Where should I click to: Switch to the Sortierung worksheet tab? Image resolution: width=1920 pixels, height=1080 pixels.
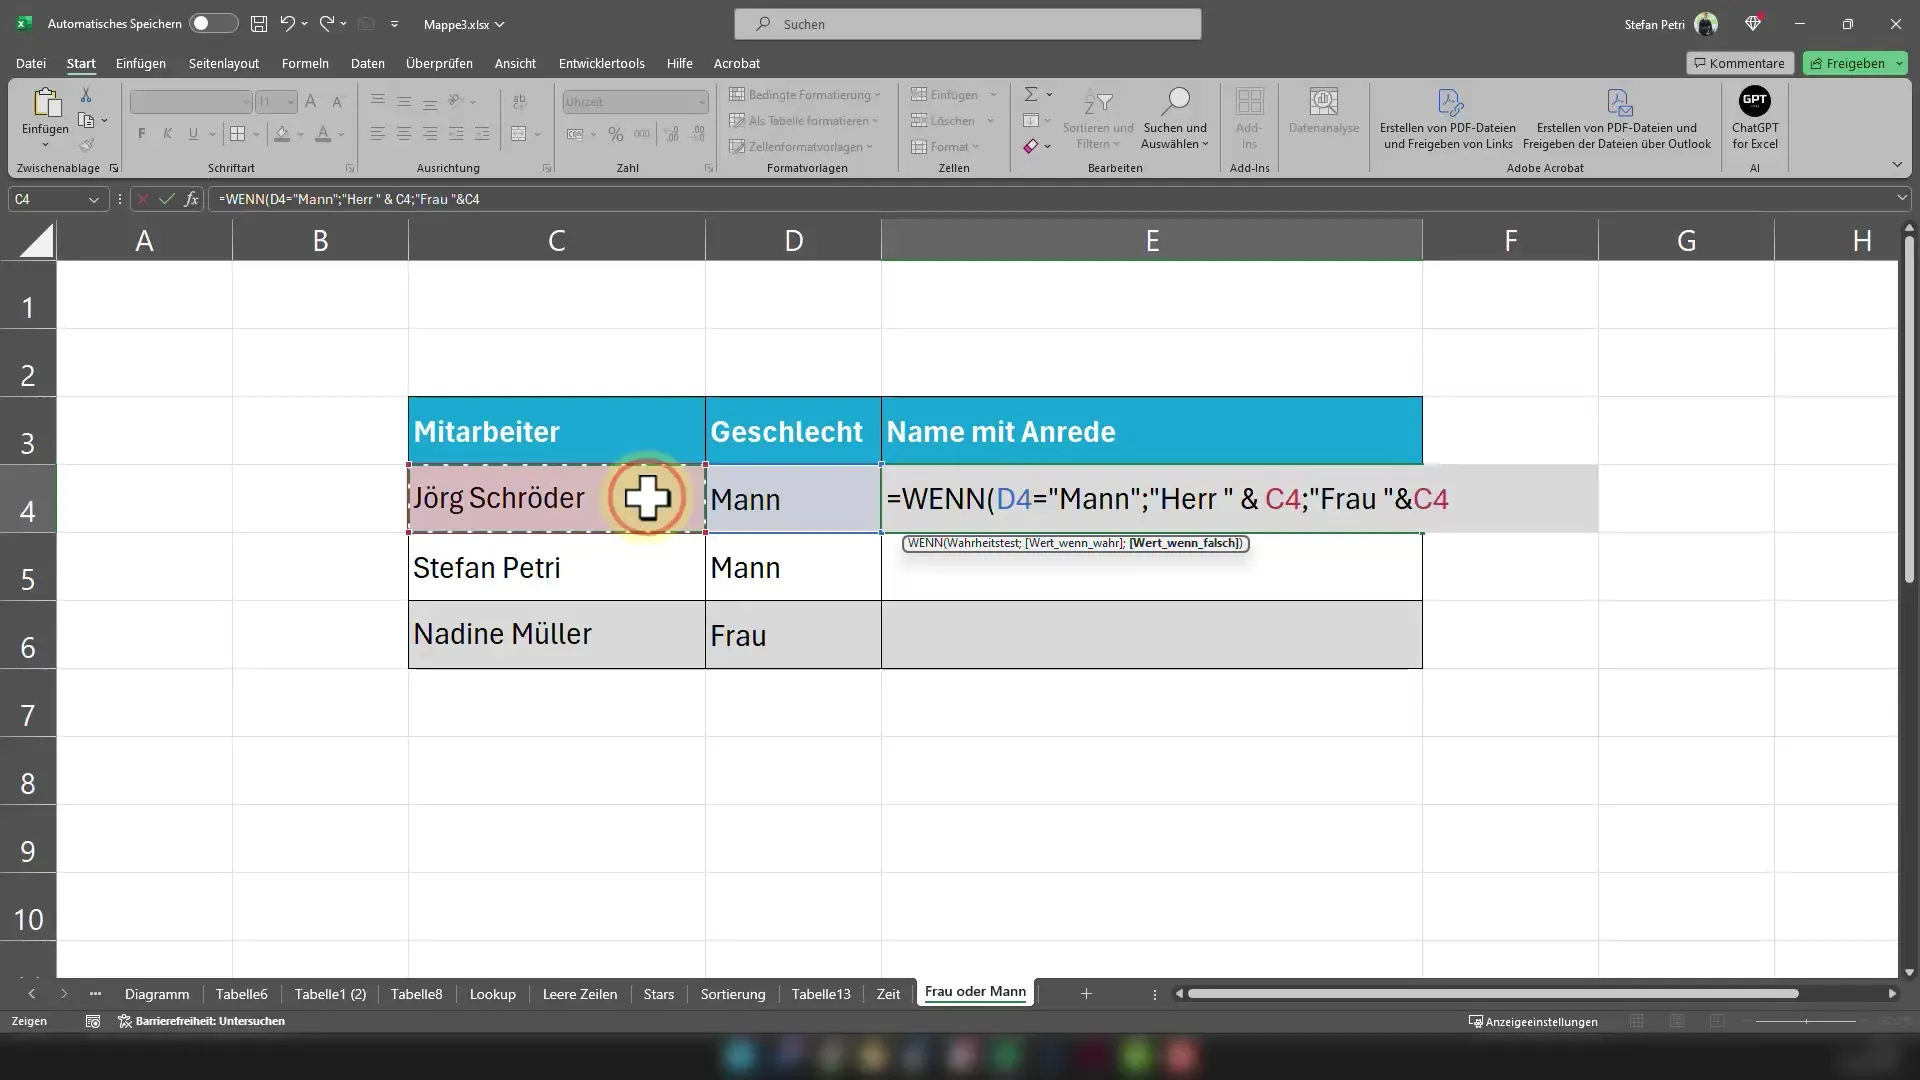click(x=733, y=993)
